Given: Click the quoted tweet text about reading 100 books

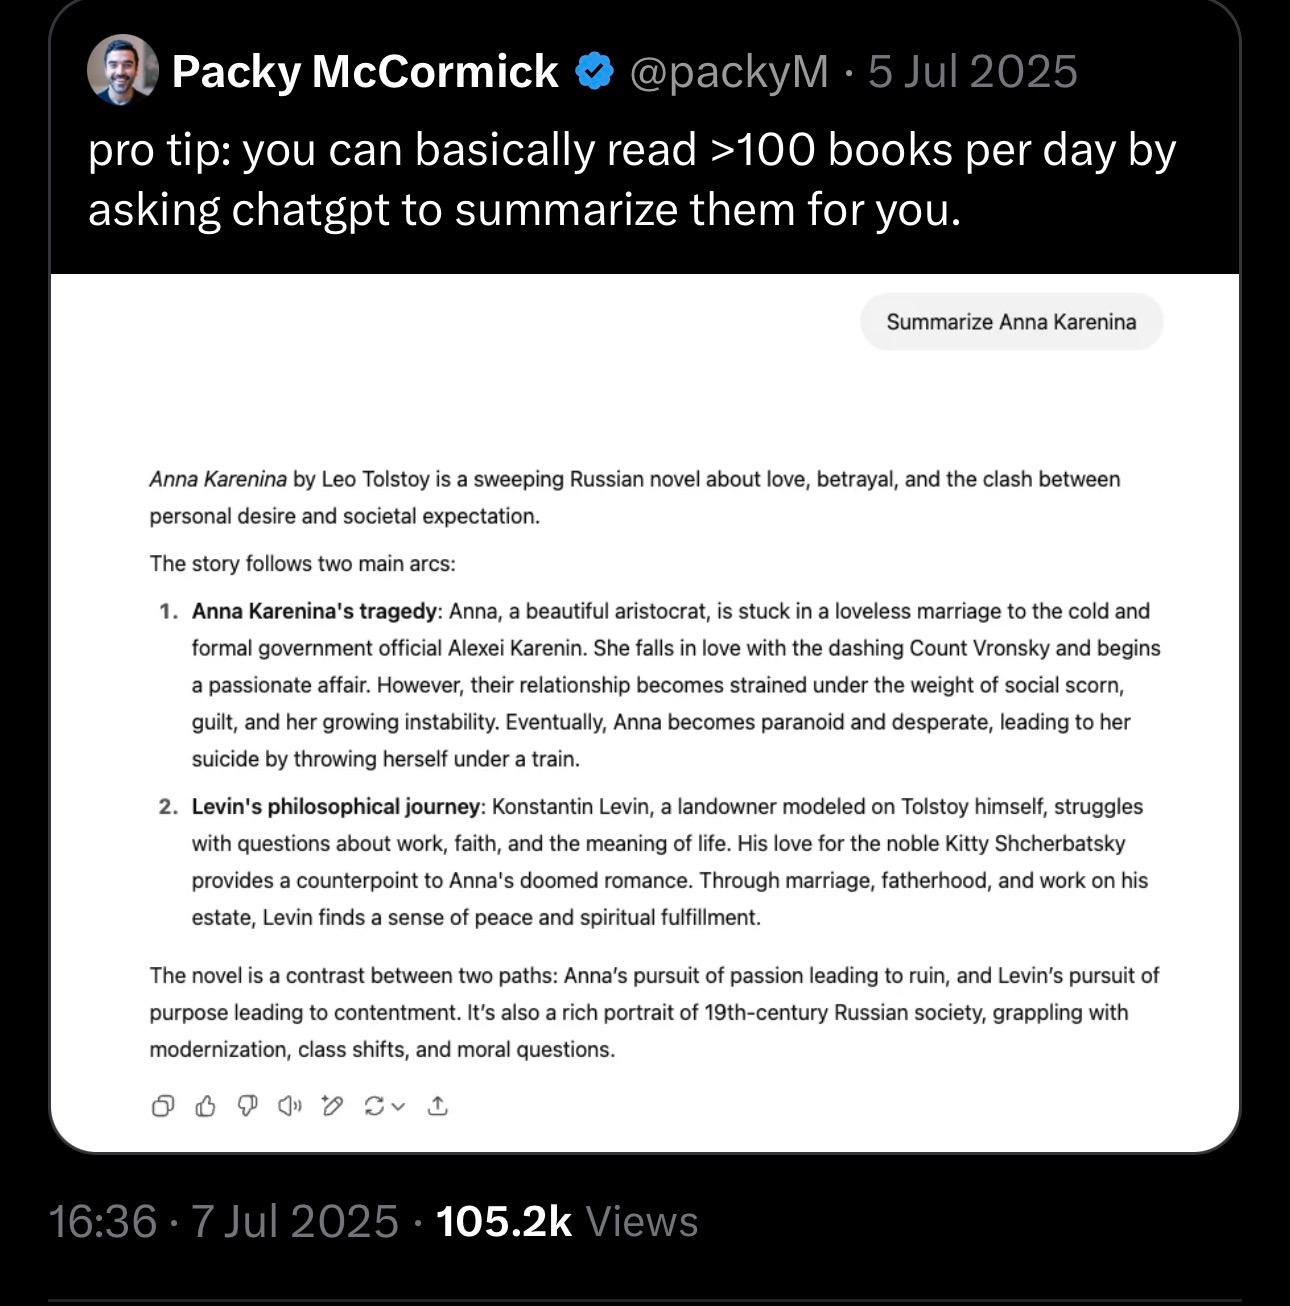Looking at the screenshot, I should [632, 179].
